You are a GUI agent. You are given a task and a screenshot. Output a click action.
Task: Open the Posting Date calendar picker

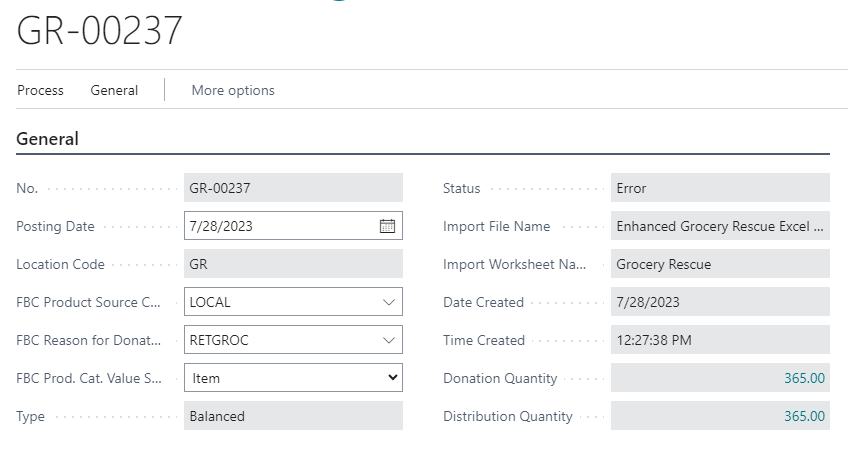[x=388, y=226]
